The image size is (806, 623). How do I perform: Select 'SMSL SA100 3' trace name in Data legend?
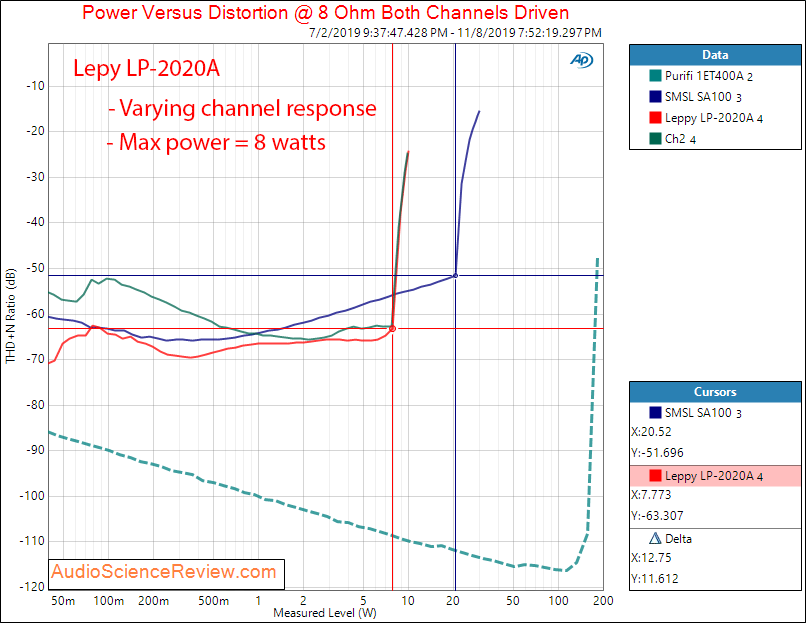[703, 97]
